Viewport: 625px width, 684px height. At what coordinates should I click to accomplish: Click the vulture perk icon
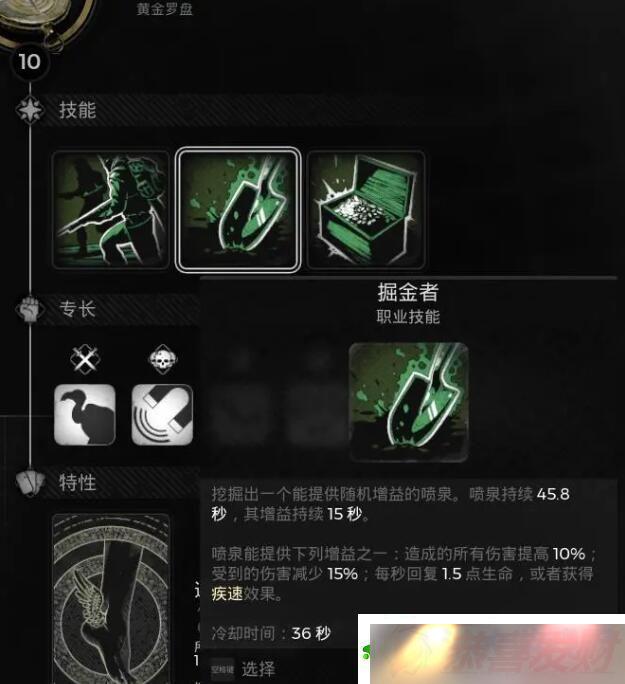(x=85, y=415)
